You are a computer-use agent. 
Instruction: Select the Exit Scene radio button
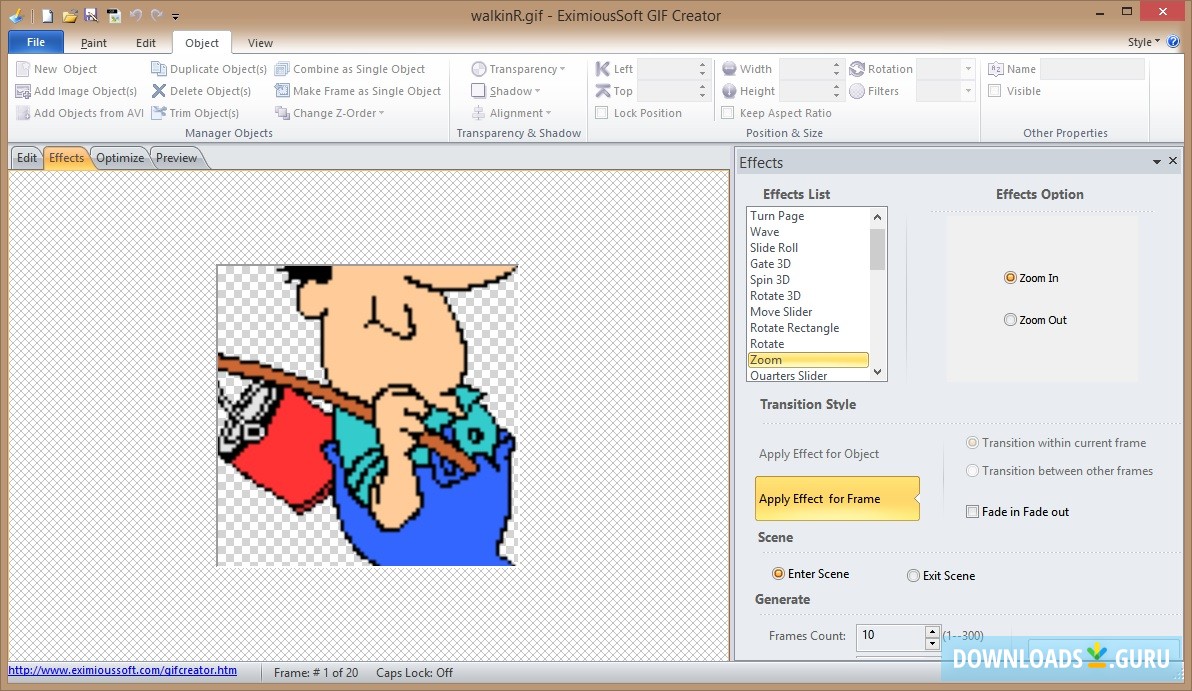913,576
